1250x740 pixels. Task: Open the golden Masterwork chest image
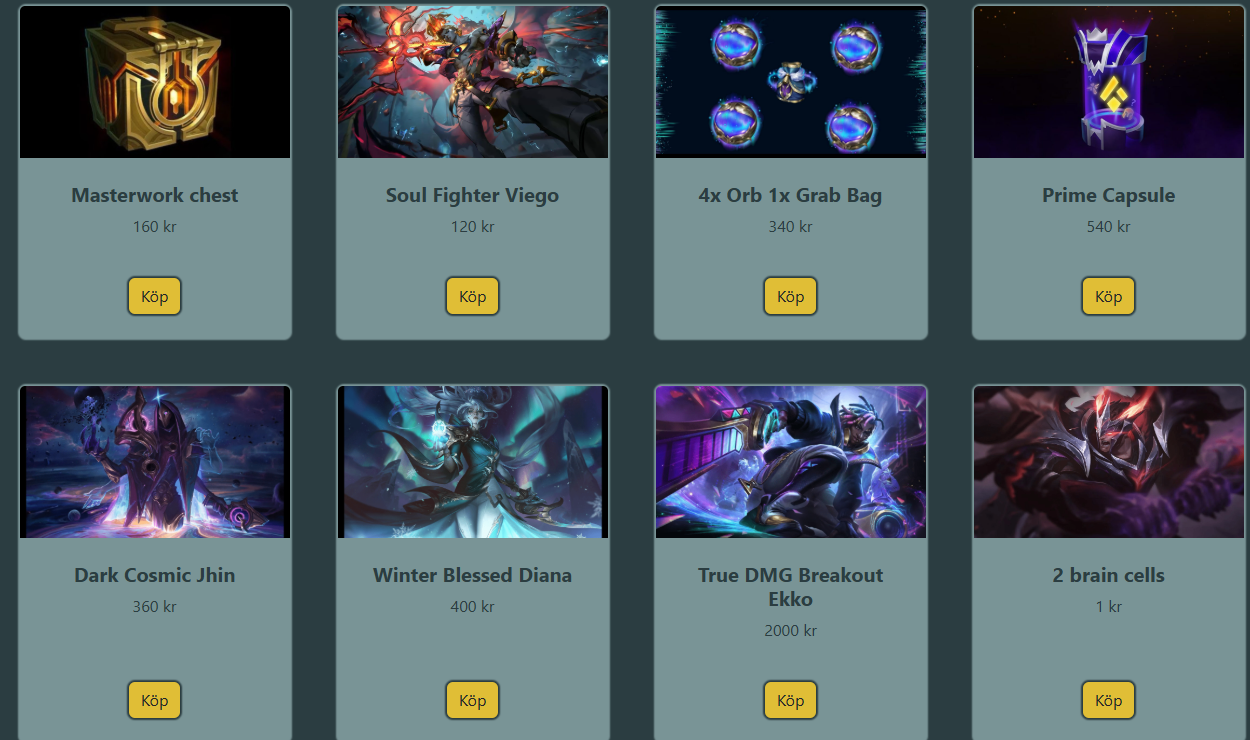point(155,82)
